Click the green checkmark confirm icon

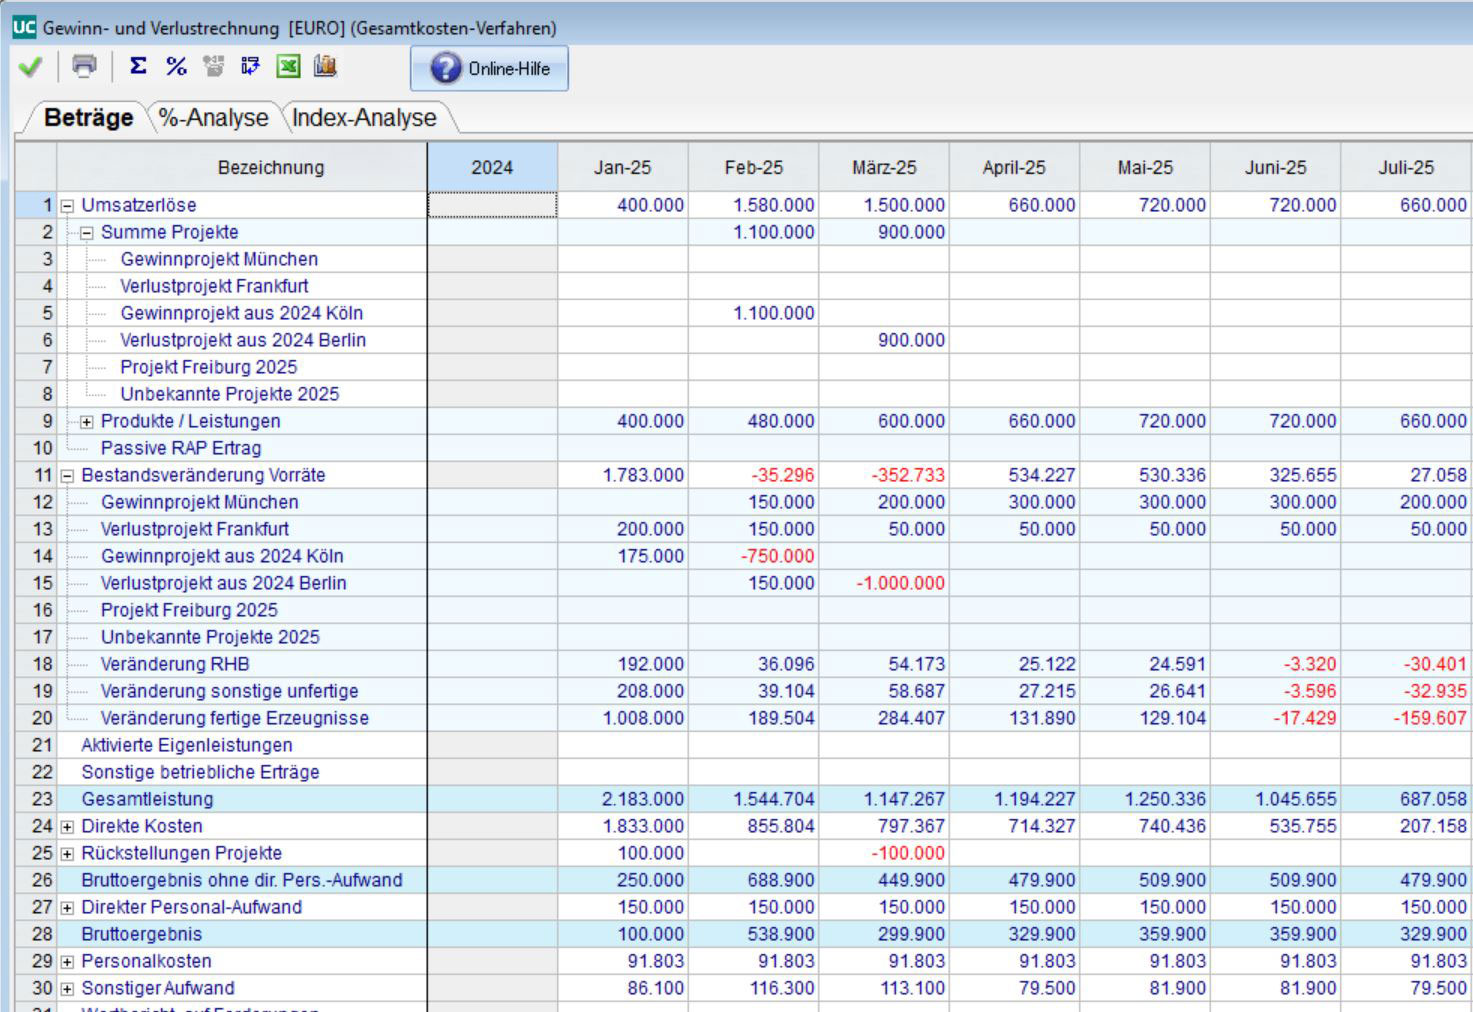pyautogui.click(x=30, y=67)
